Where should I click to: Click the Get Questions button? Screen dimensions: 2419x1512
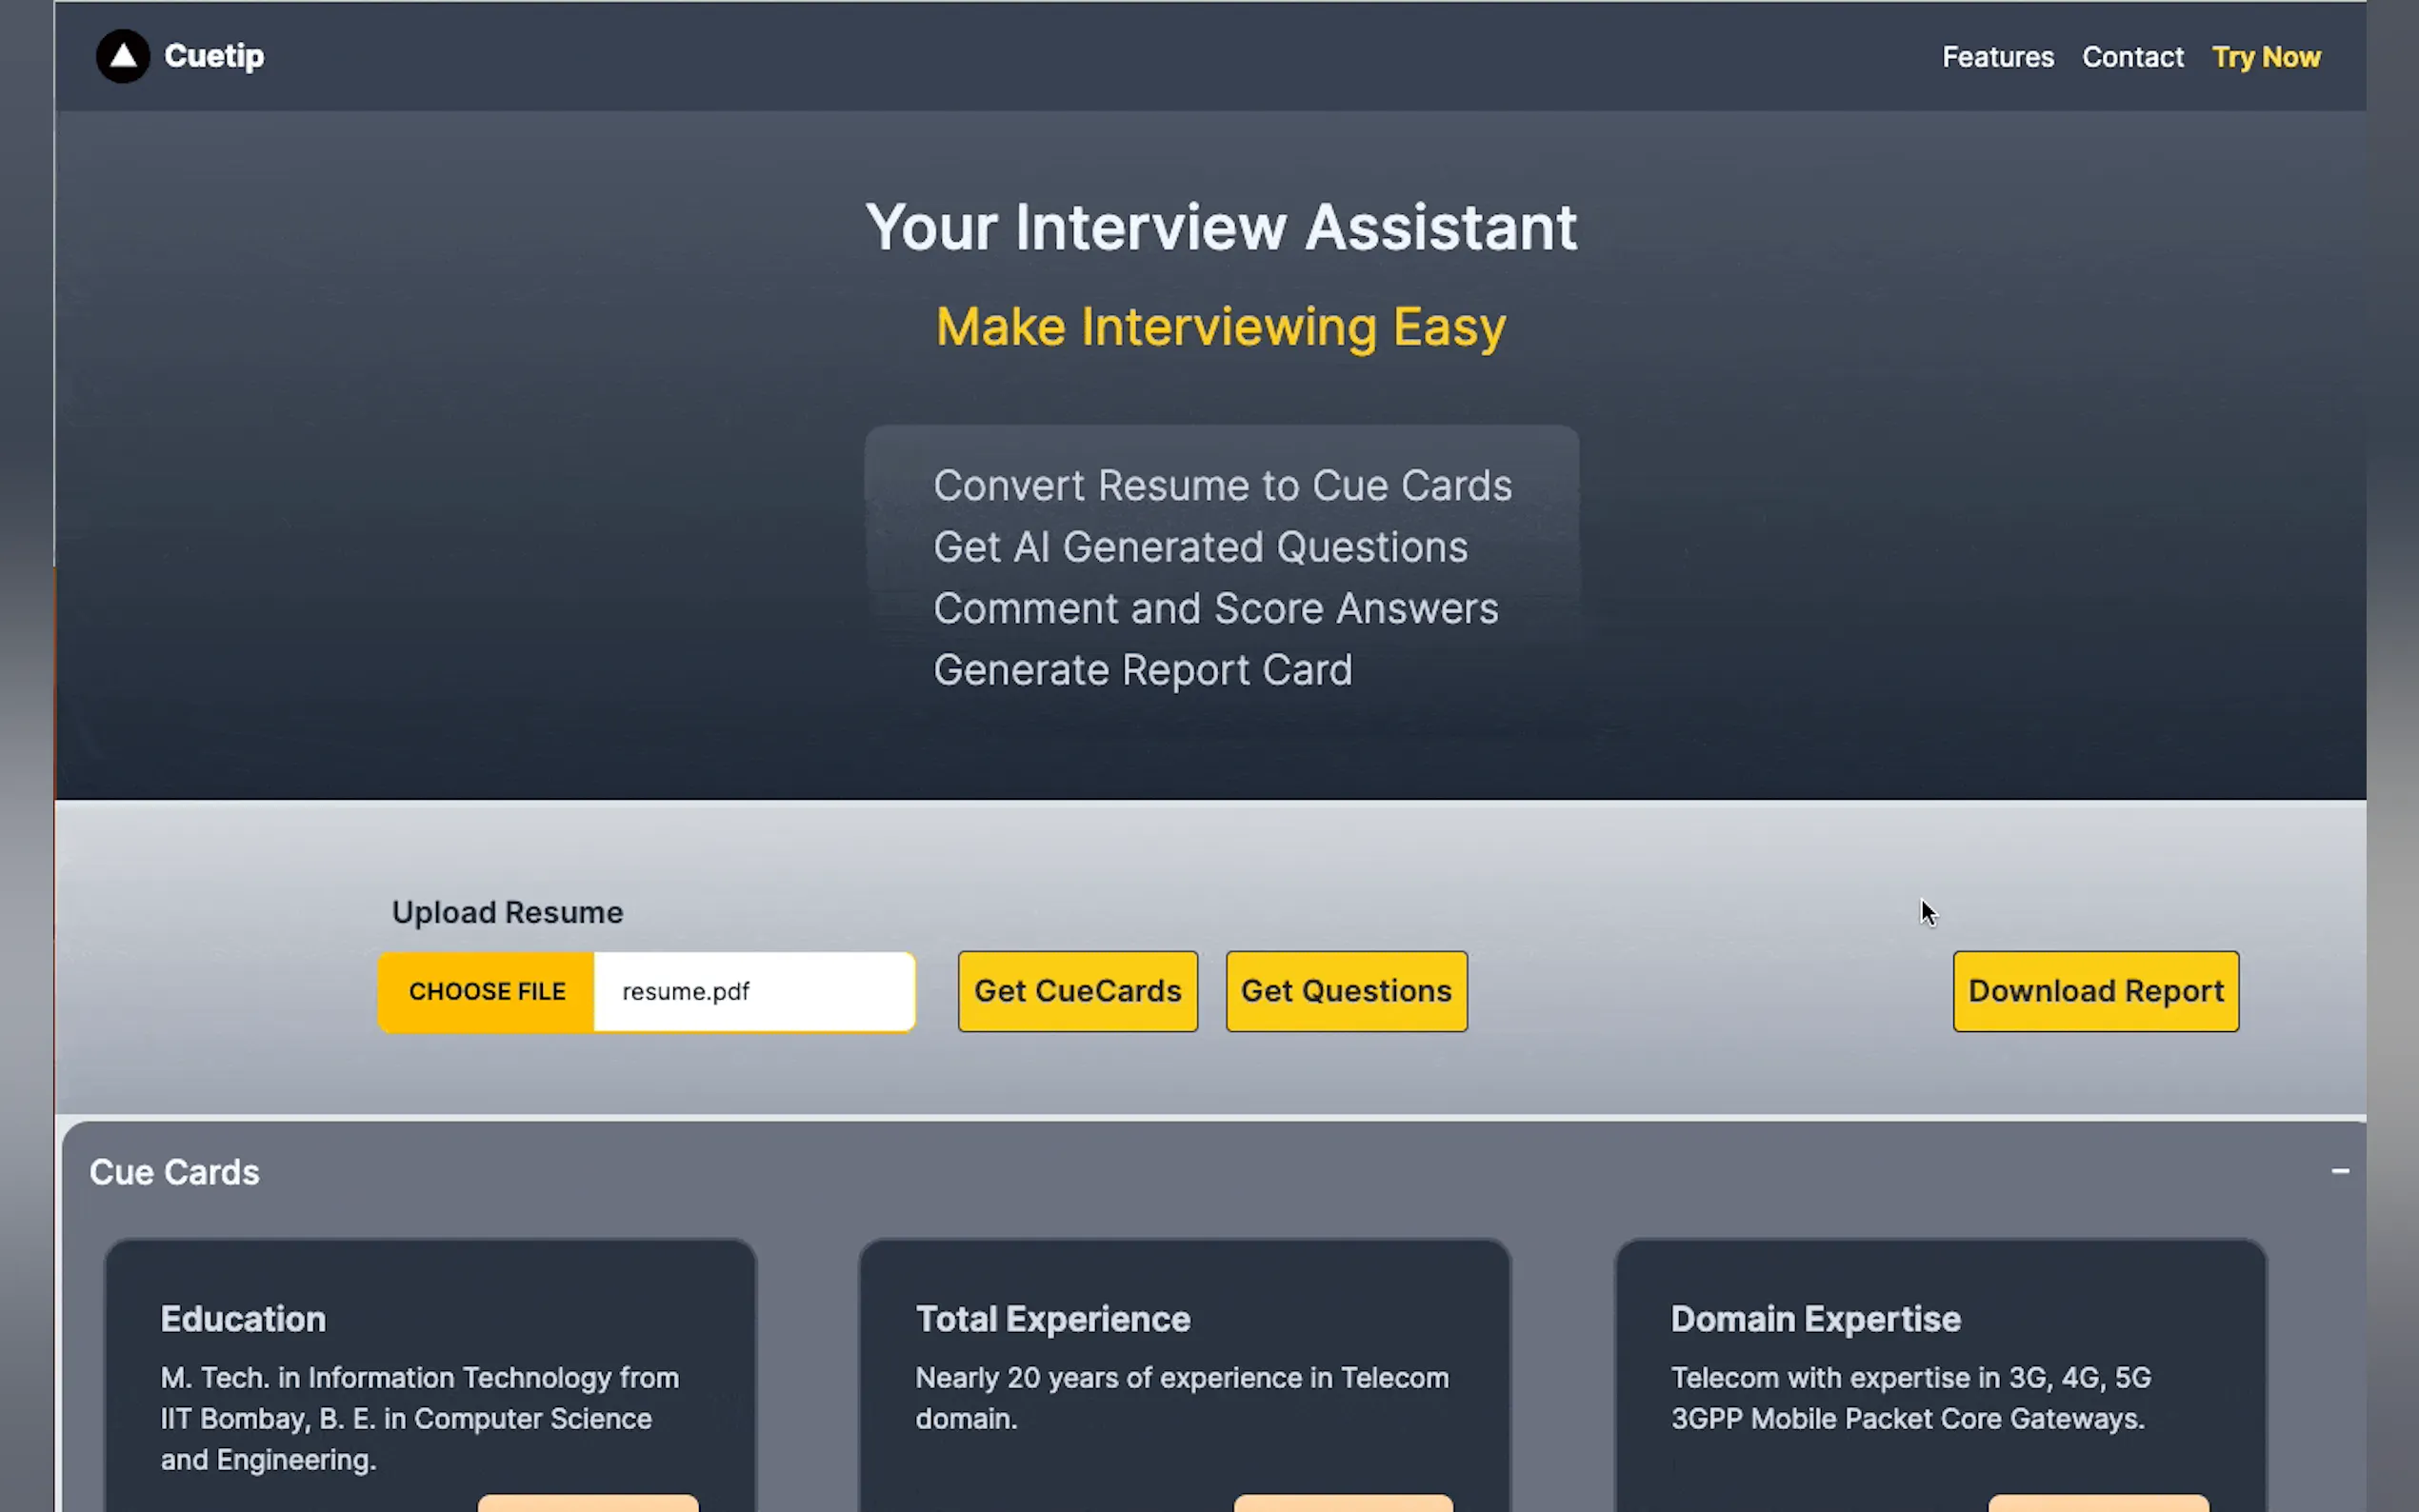tap(1345, 991)
